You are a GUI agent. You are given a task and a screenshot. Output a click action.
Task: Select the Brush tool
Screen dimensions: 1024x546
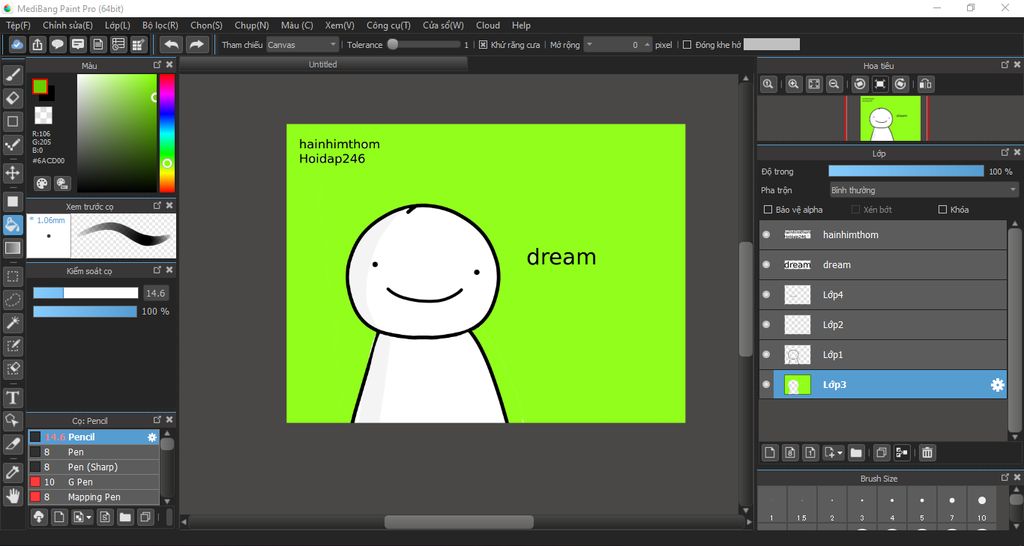tap(12, 76)
